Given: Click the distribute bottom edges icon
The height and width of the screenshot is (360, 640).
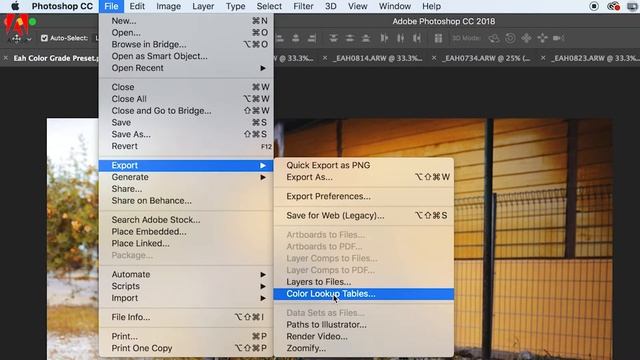Looking at the screenshot, I should point(366,38).
